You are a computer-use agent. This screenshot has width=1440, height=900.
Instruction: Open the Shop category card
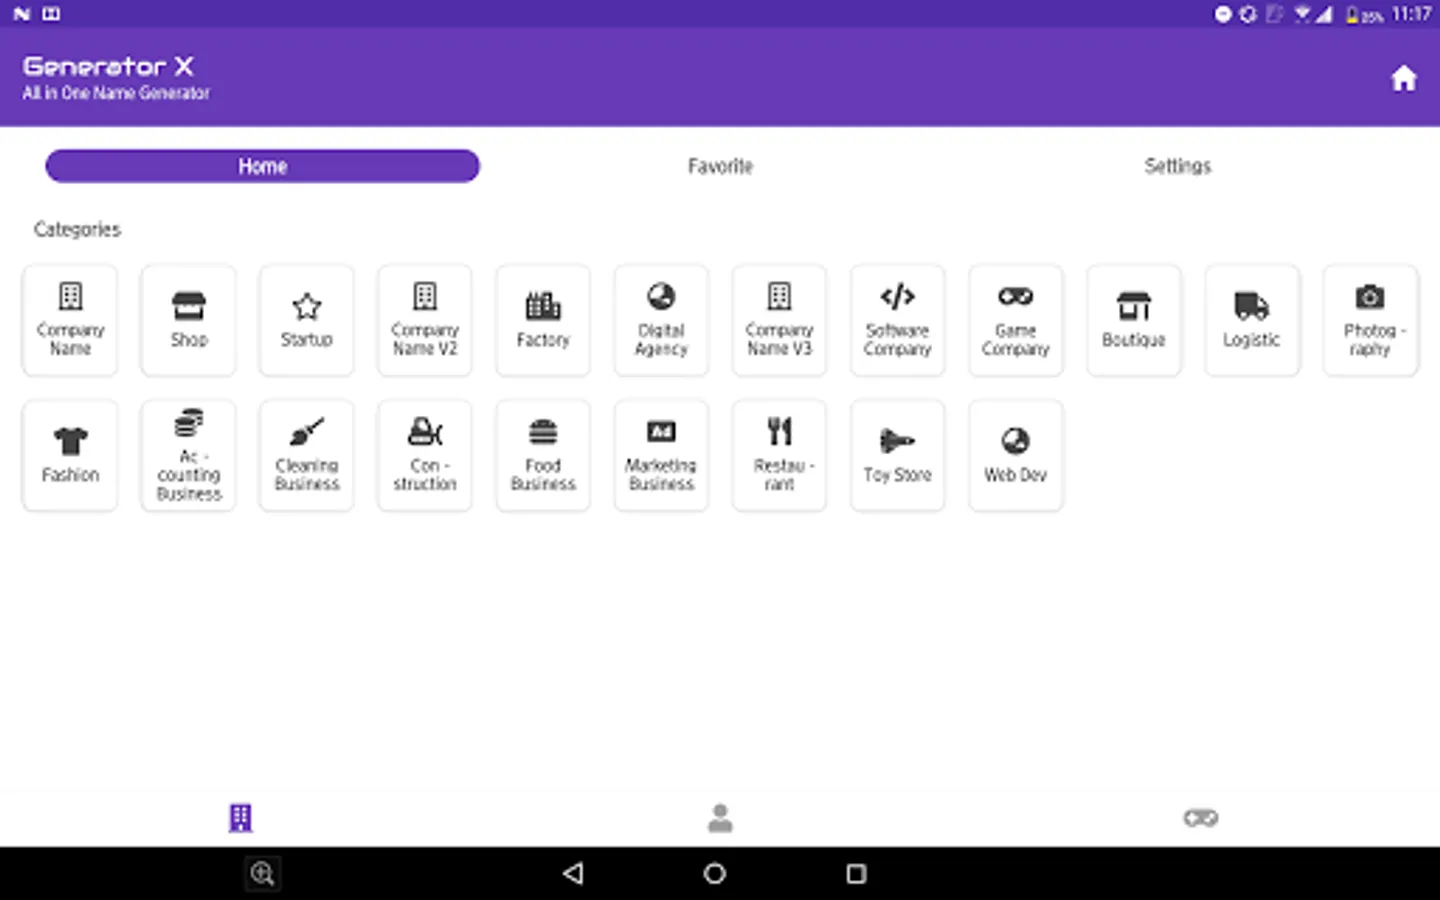tap(188, 320)
